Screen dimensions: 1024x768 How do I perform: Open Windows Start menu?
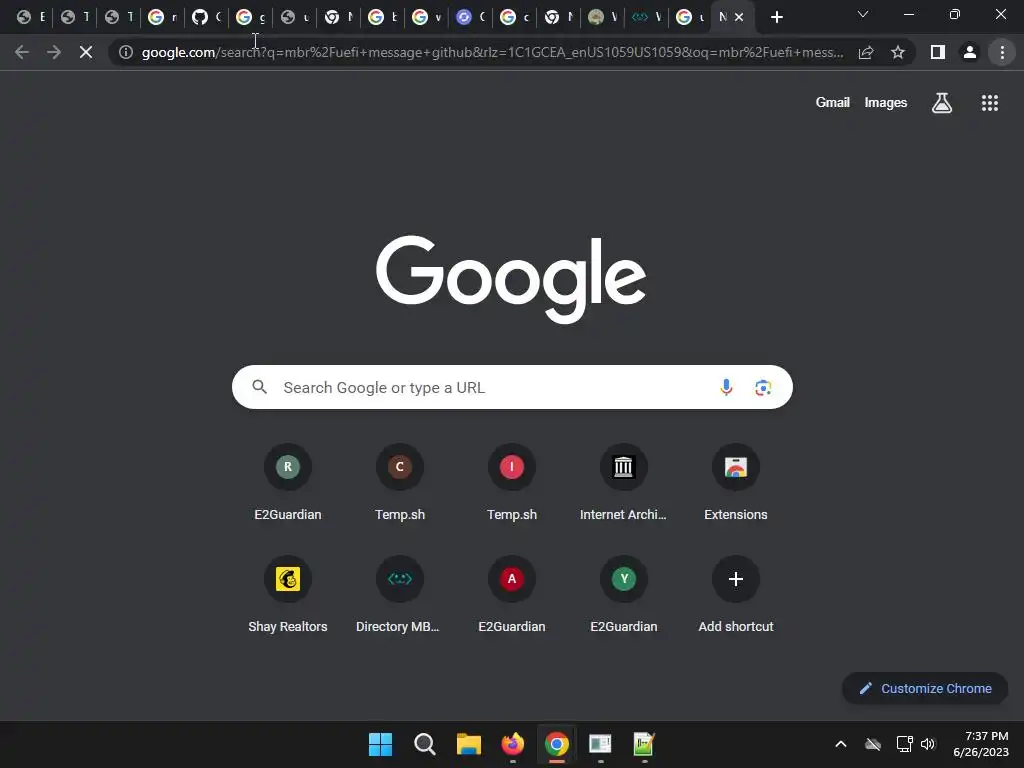tap(380, 744)
